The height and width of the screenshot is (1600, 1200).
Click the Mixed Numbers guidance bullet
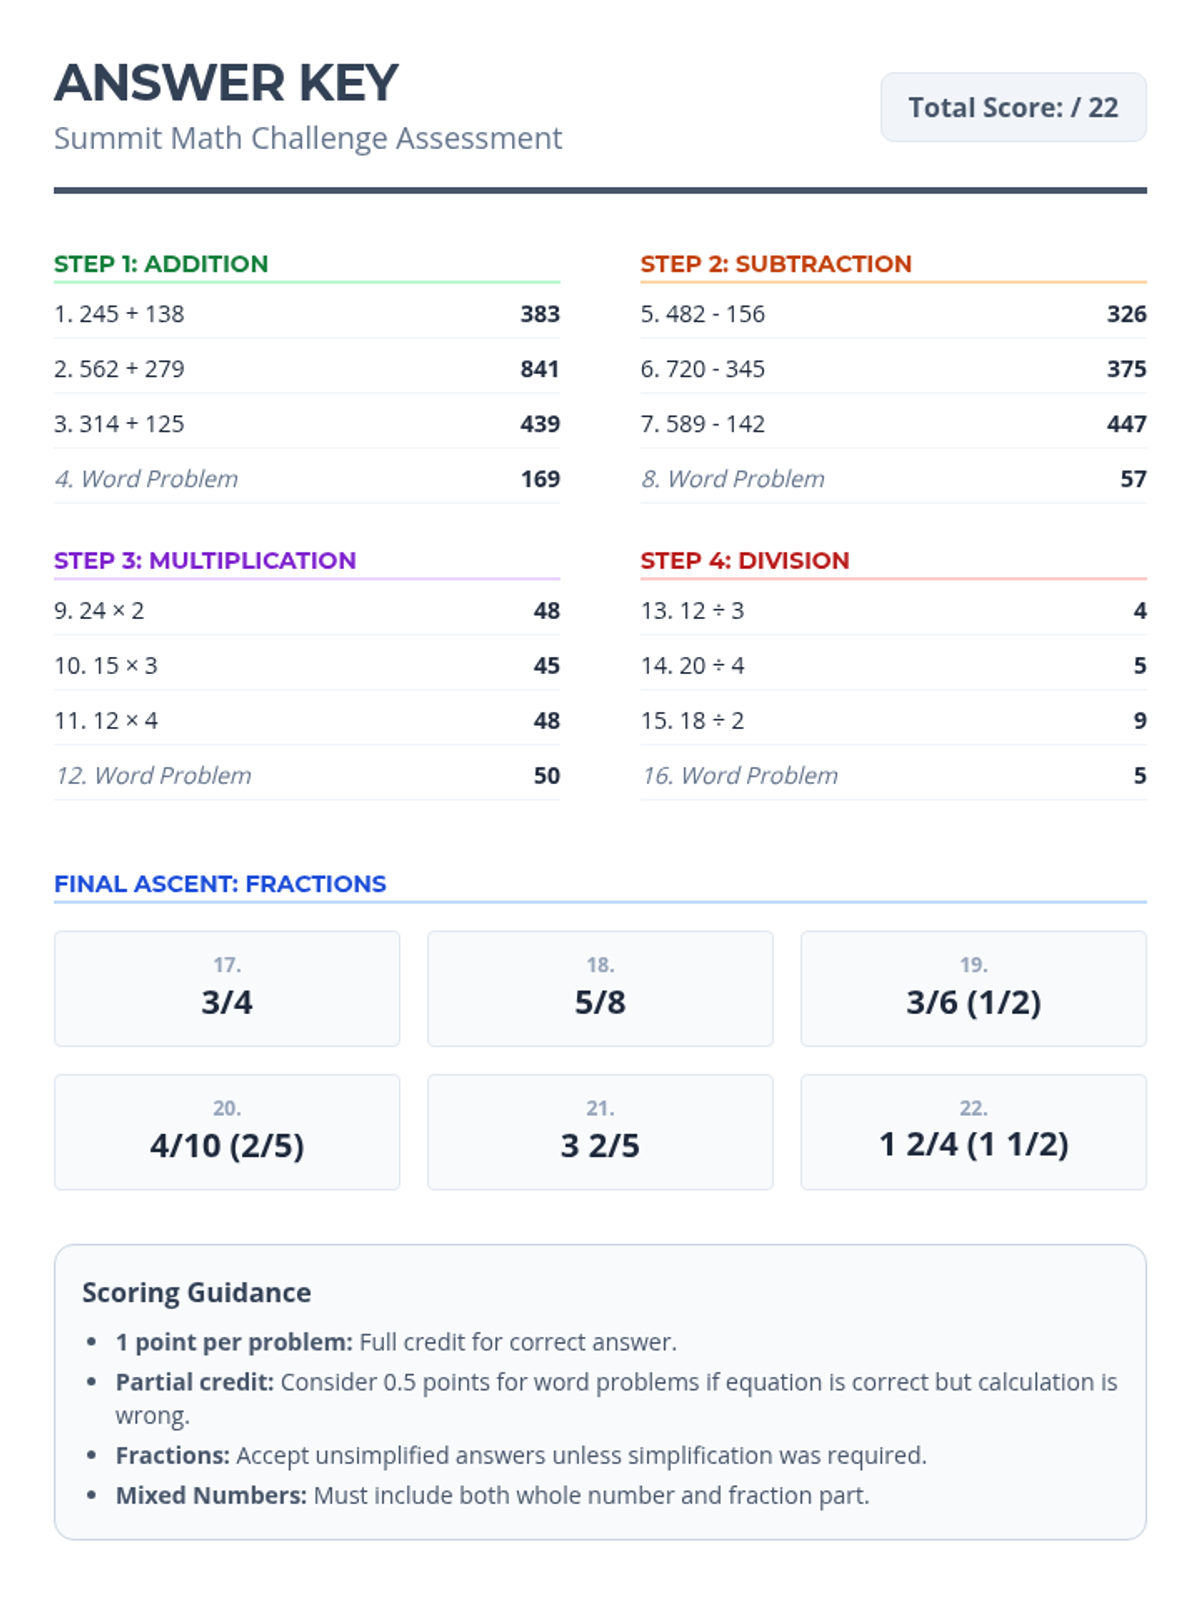click(x=492, y=1495)
